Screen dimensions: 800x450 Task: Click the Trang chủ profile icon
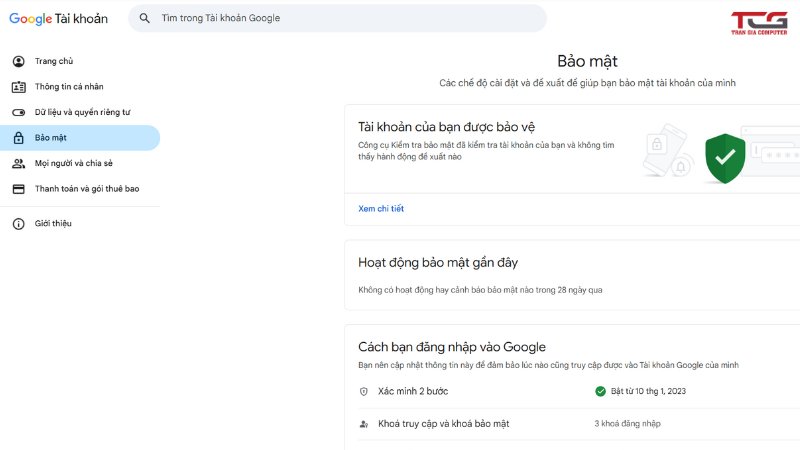tap(18, 61)
